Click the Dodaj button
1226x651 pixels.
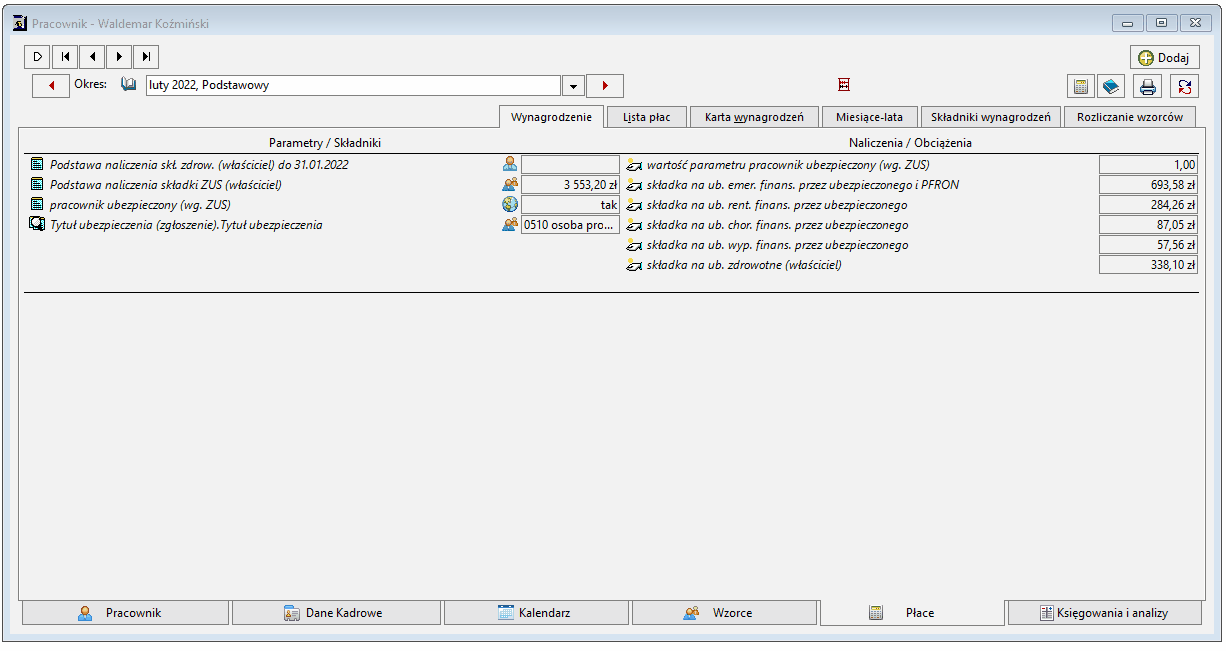point(1165,58)
